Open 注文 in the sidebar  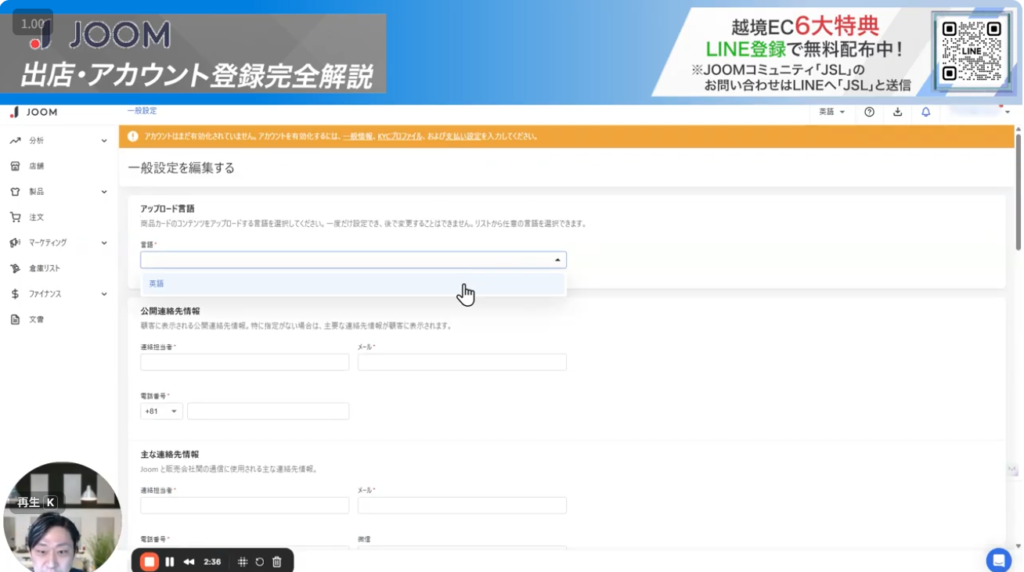click(x=36, y=217)
